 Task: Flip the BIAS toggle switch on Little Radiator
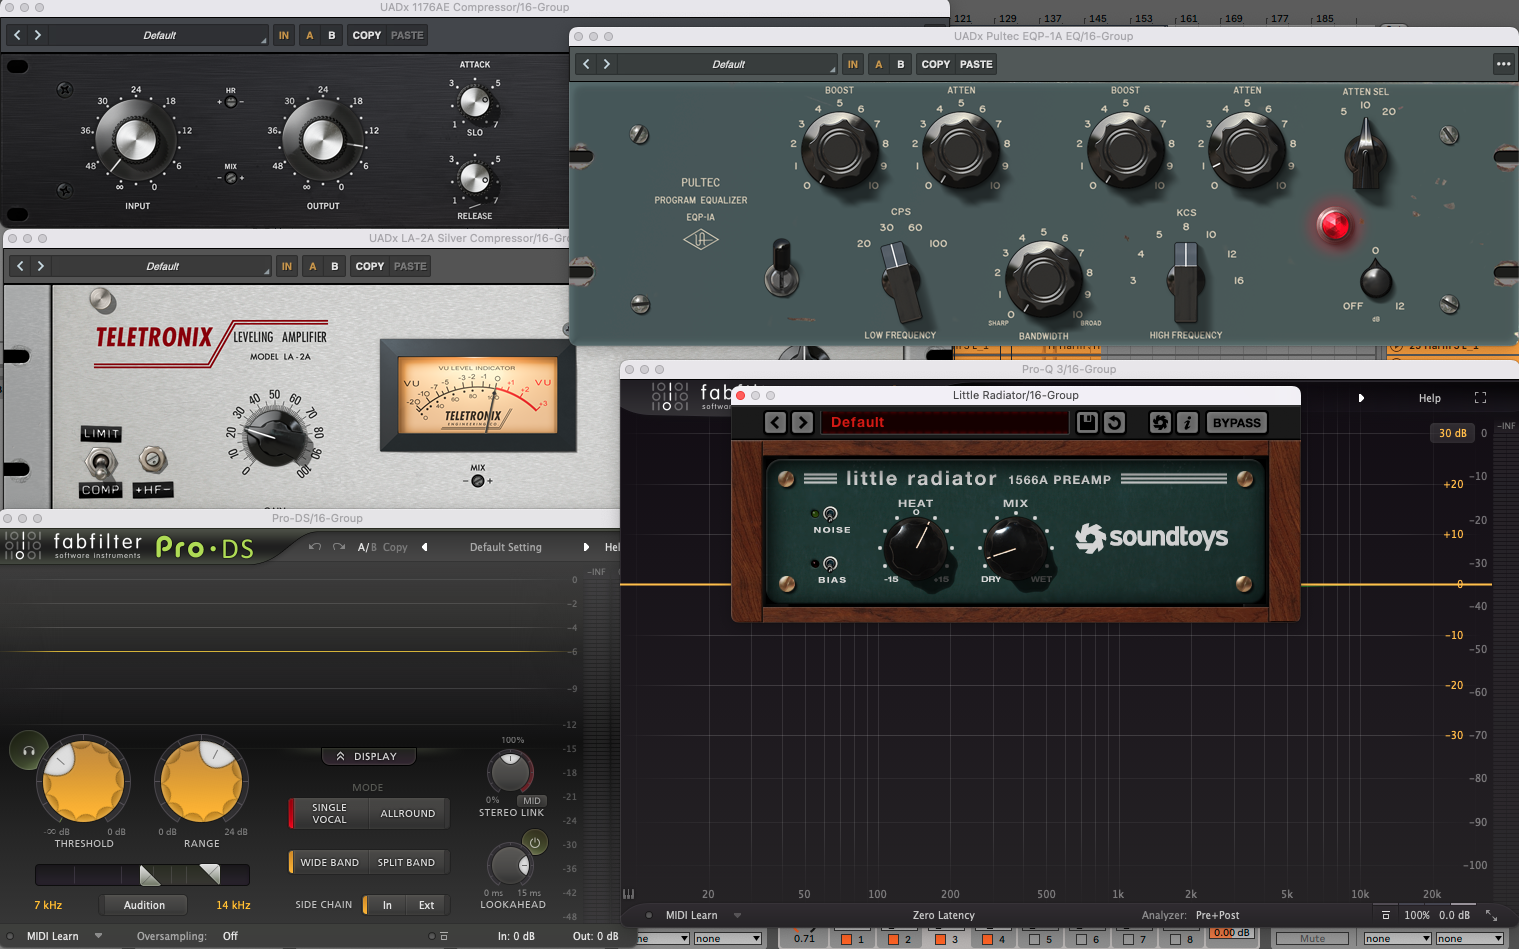[830, 564]
